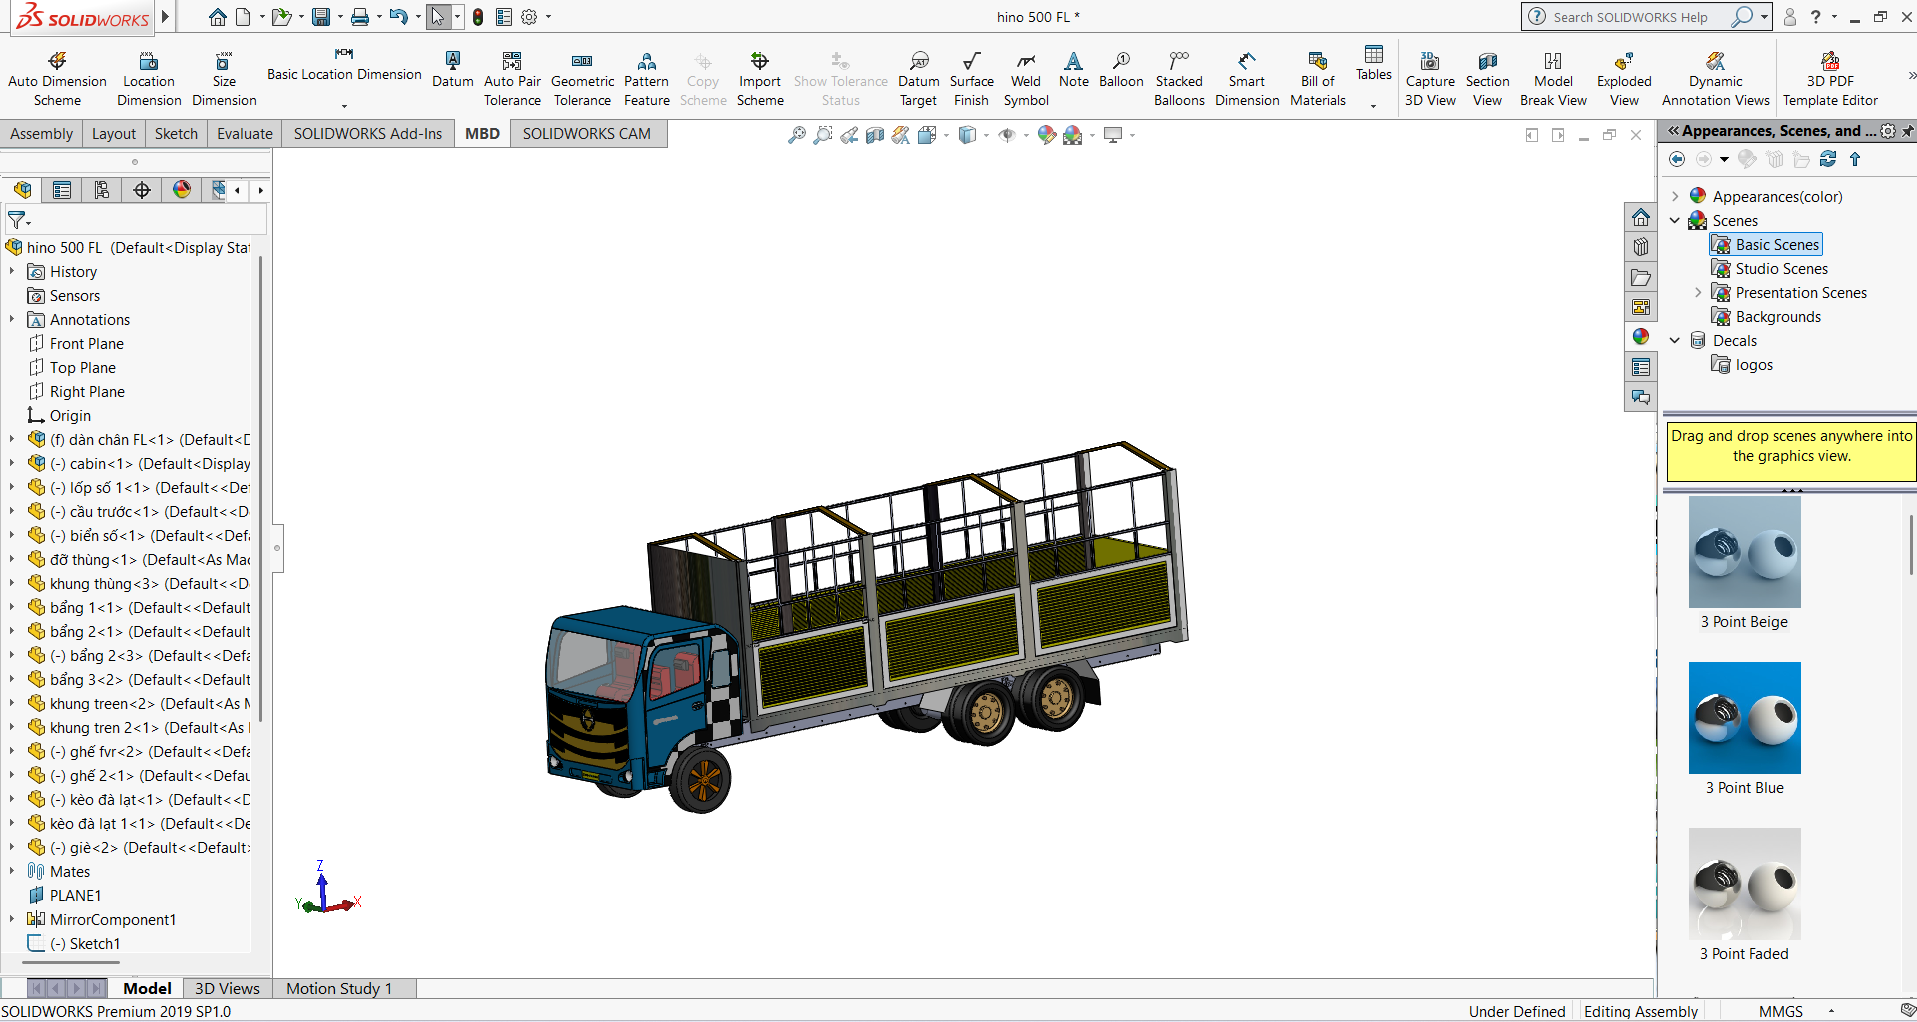
Task: Add a Note annotation
Action: 1073,70
